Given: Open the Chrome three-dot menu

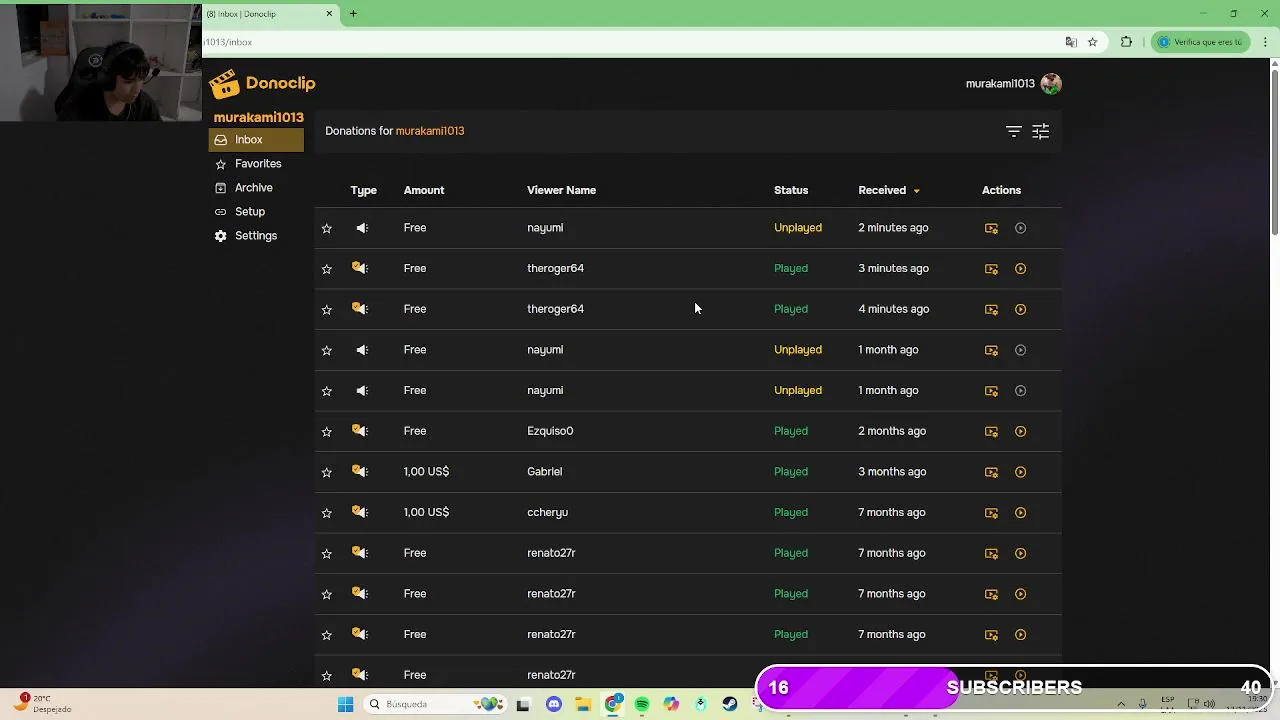Looking at the screenshot, I should click(x=1266, y=42).
